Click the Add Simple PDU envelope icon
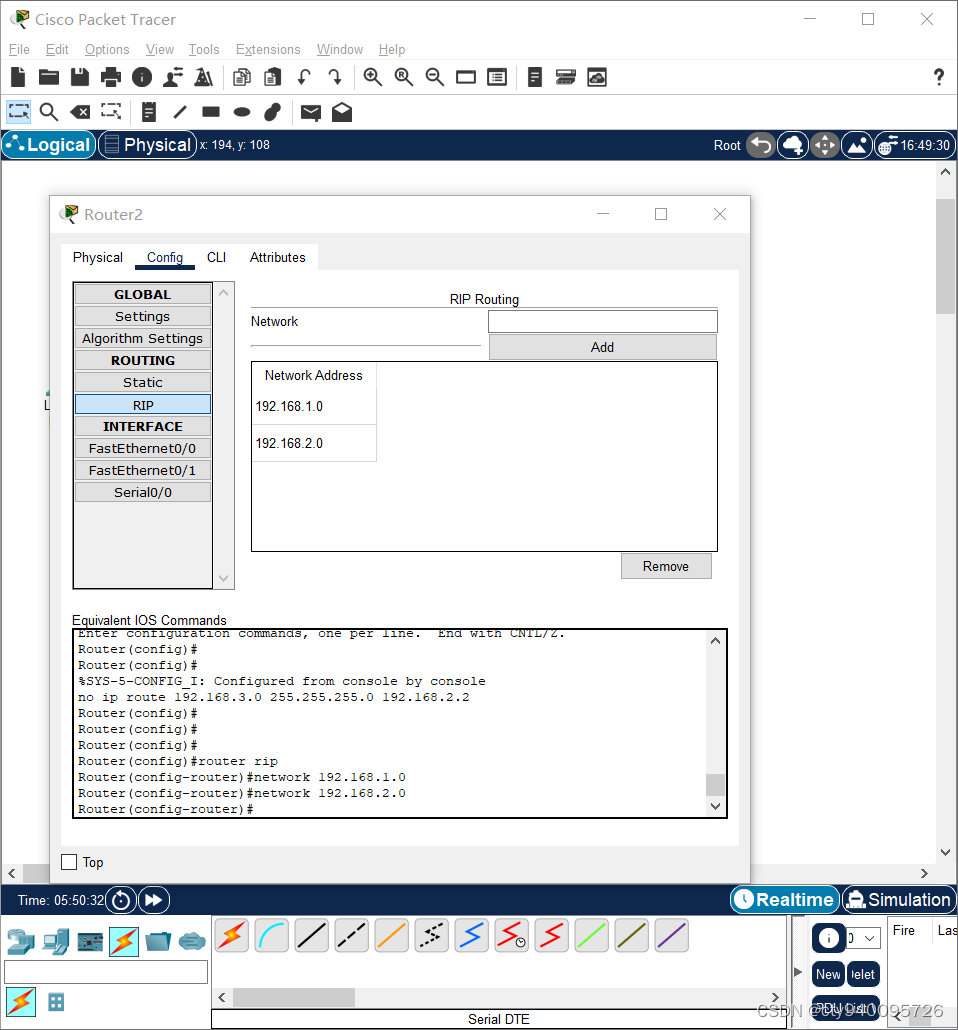This screenshot has height=1030, width=958. point(311,113)
